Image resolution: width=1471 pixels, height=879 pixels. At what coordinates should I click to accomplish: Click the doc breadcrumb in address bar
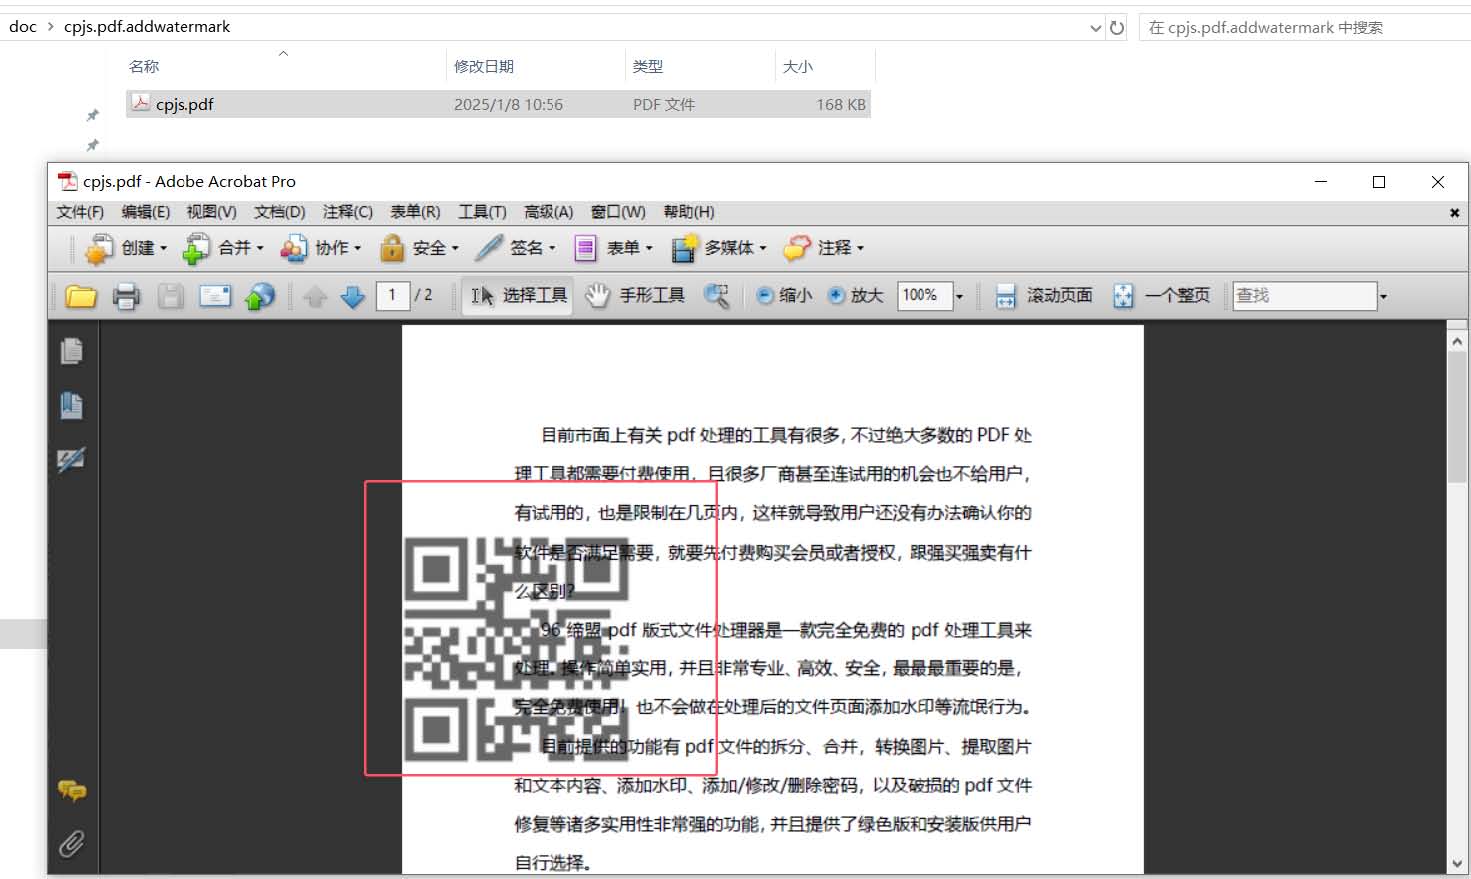pyautogui.click(x=22, y=26)
